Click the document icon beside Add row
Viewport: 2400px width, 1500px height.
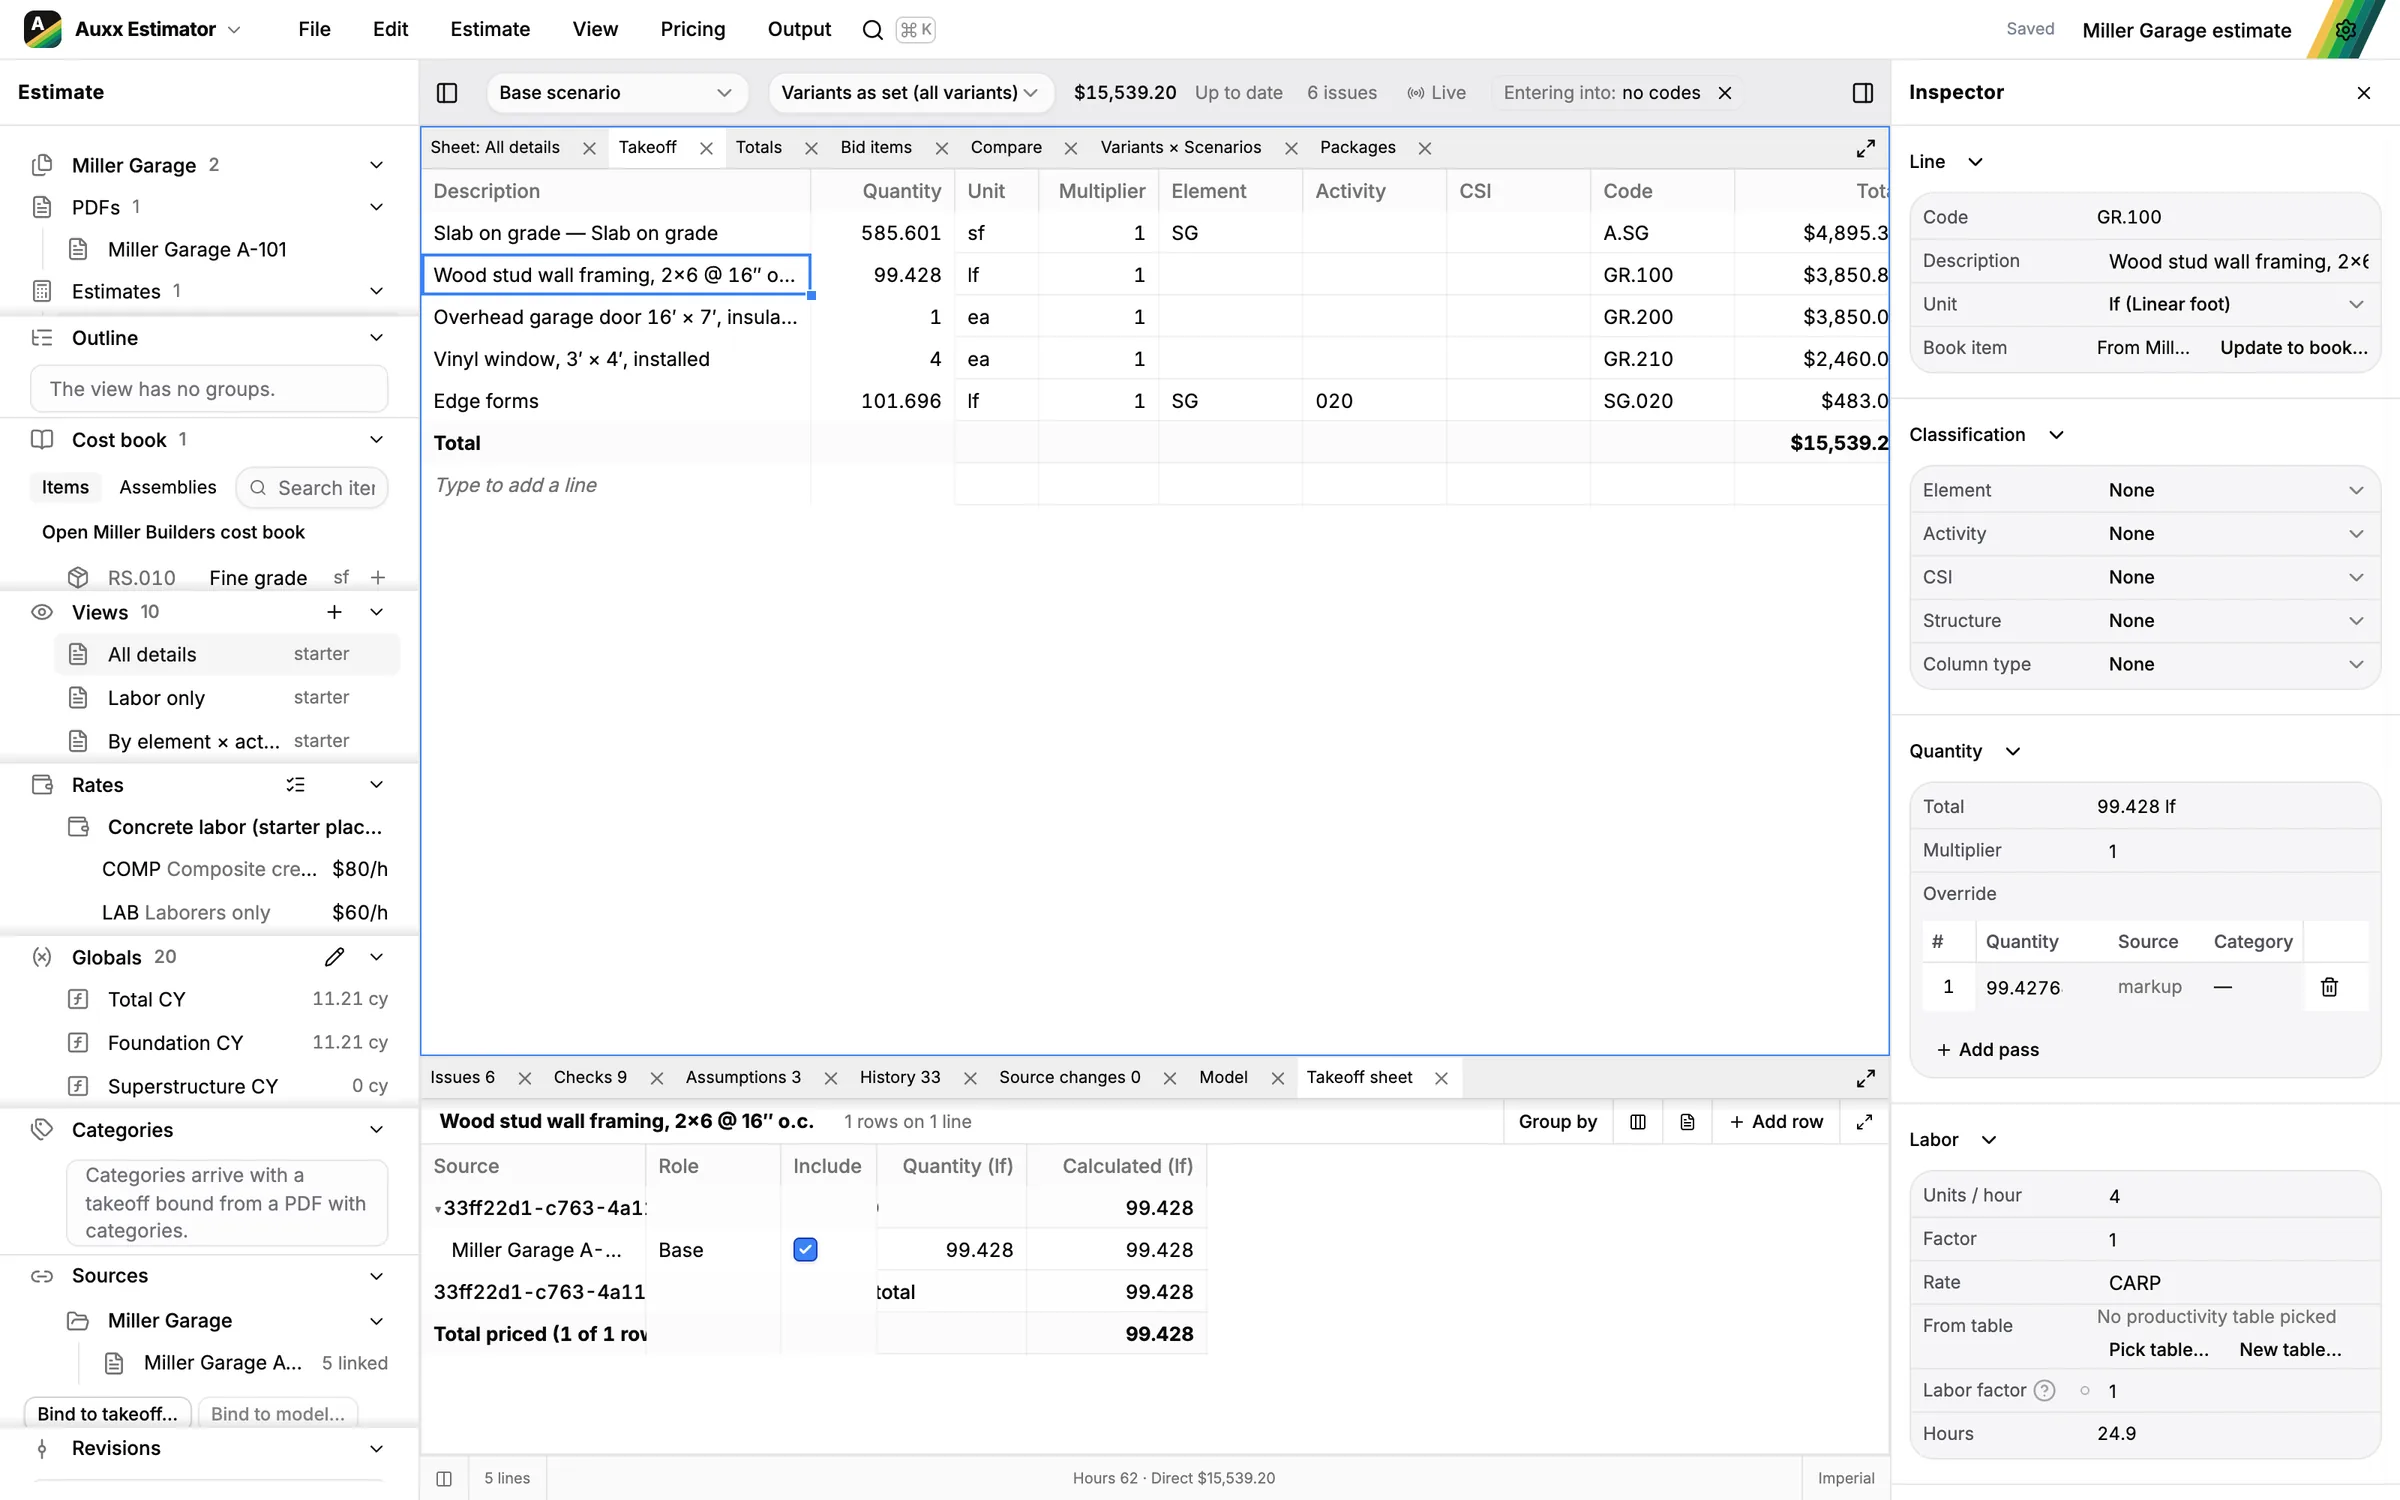coord(1687,1122)
